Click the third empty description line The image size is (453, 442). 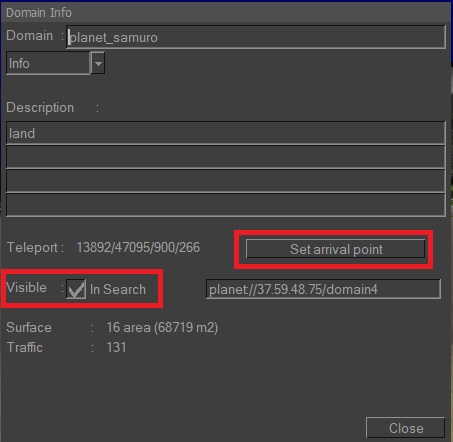226,181
